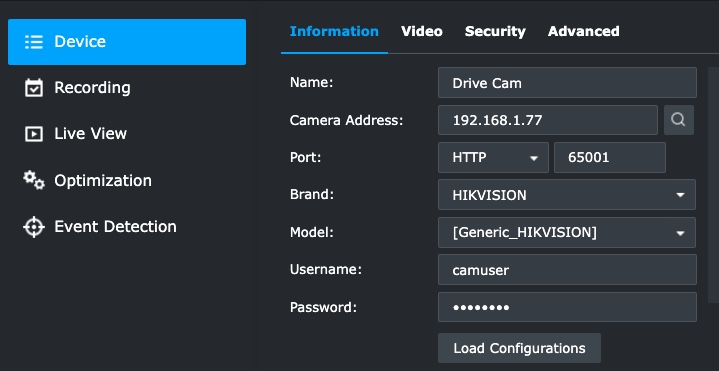Click the Camera Address field
This screenshot has width=719, height=371.
click(548, 120)
